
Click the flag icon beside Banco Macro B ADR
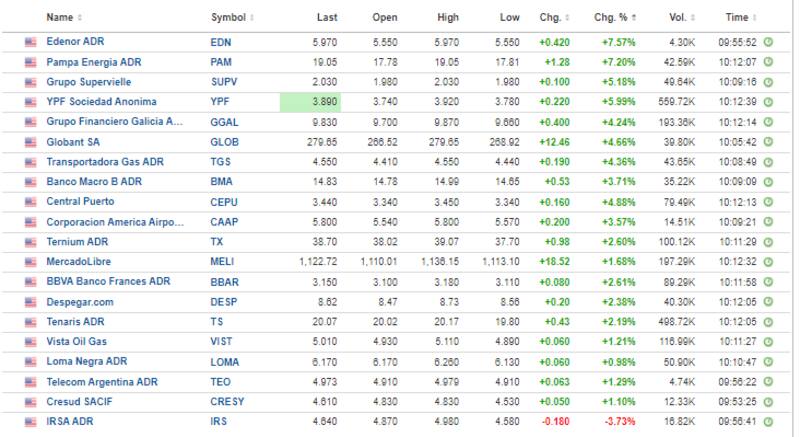[30, 182]
